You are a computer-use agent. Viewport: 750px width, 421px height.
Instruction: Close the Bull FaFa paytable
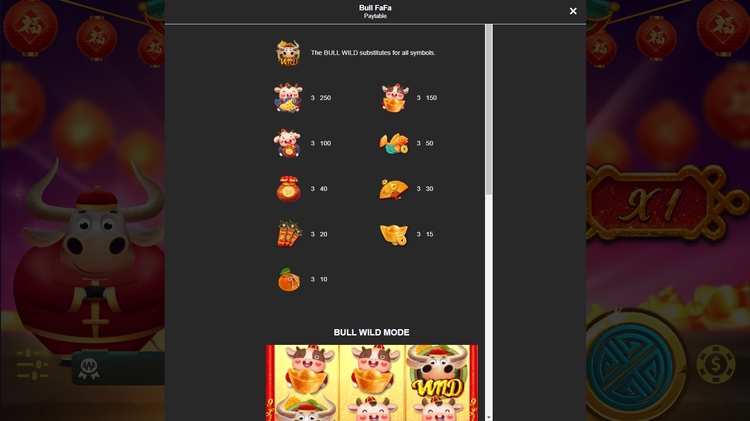[573, 11]
